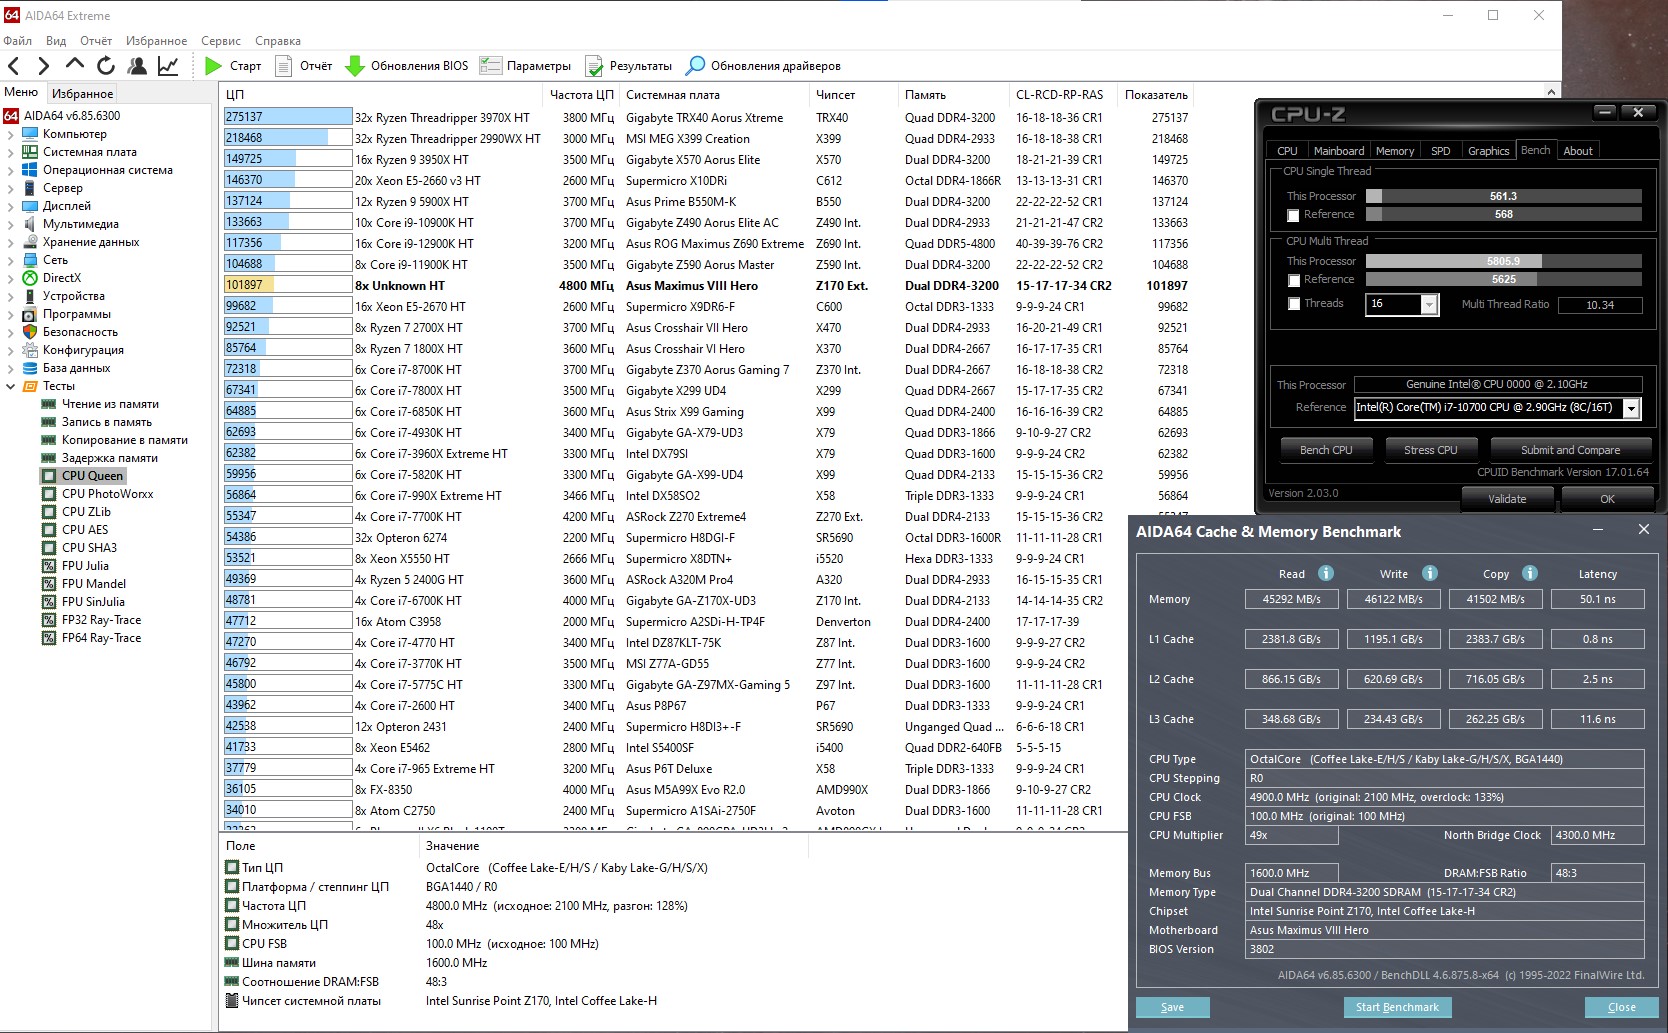Expand the Устройства tree node

(x=10, y=296)
